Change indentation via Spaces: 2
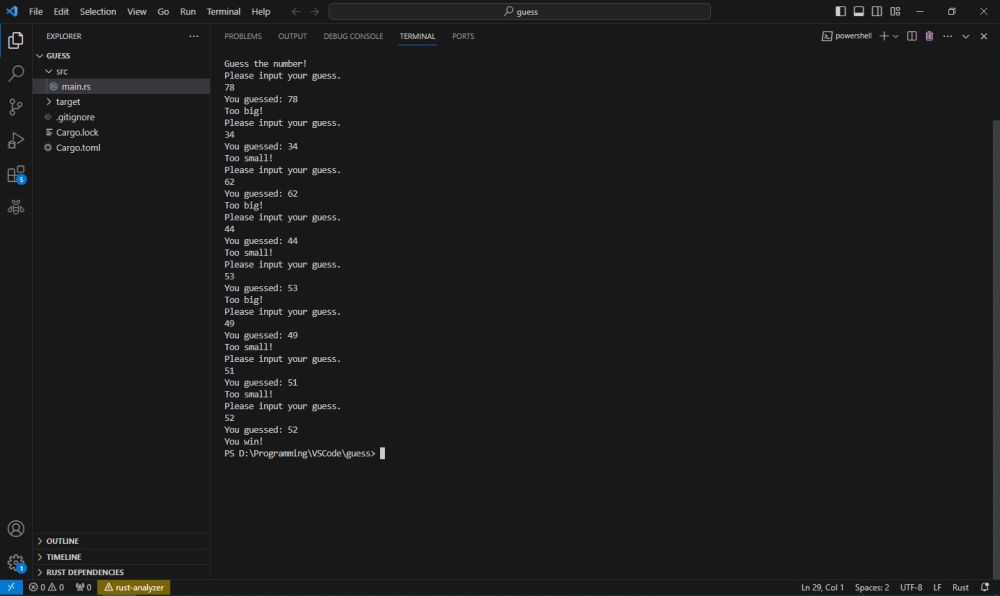This screenshot has width=1000, height=596. [x=872, y=587]
